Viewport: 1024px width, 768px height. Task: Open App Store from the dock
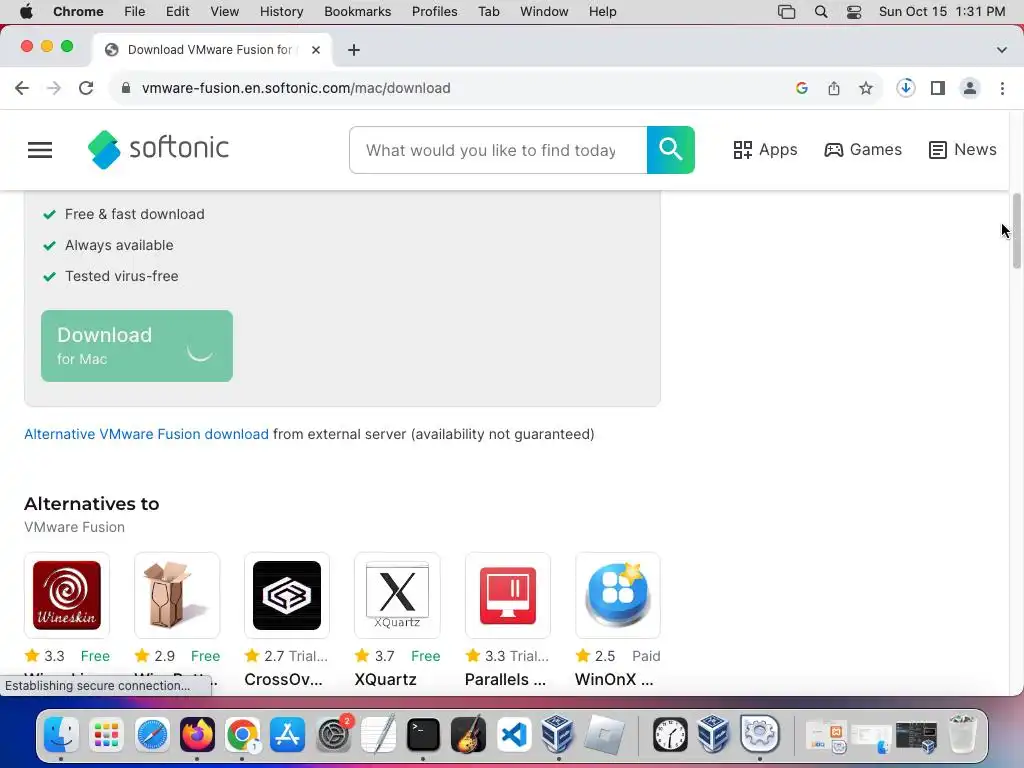287,734
